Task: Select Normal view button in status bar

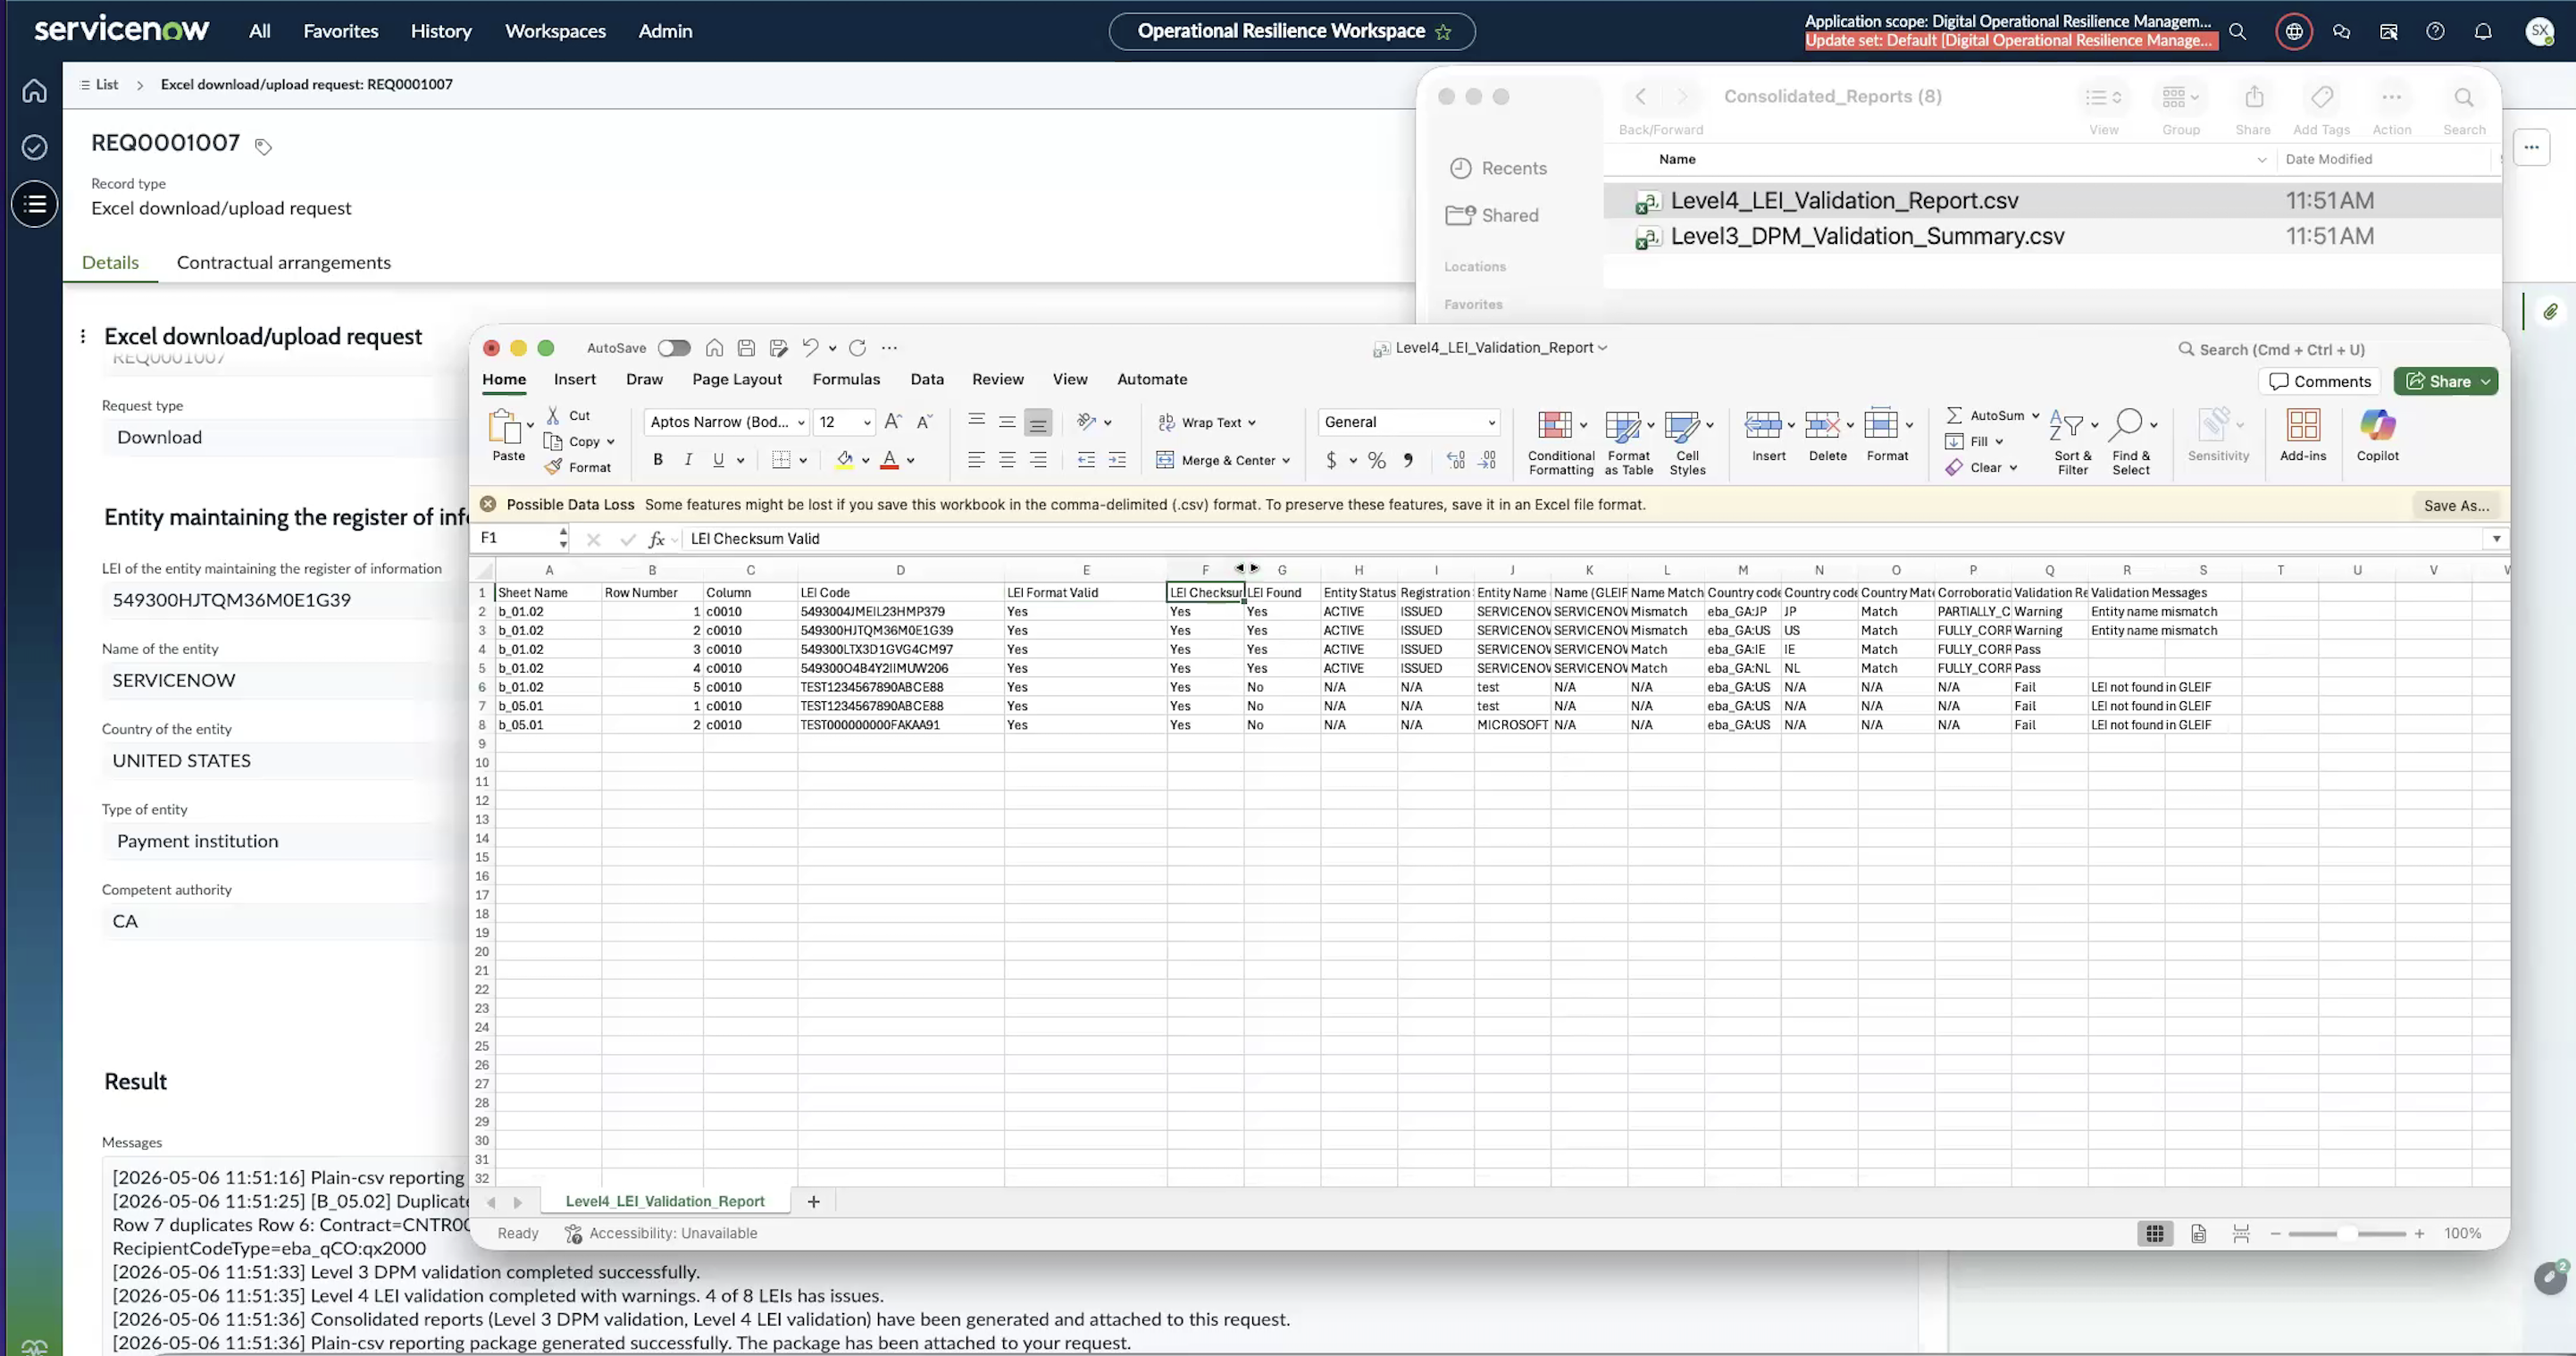Action: click(2155, 1234)
